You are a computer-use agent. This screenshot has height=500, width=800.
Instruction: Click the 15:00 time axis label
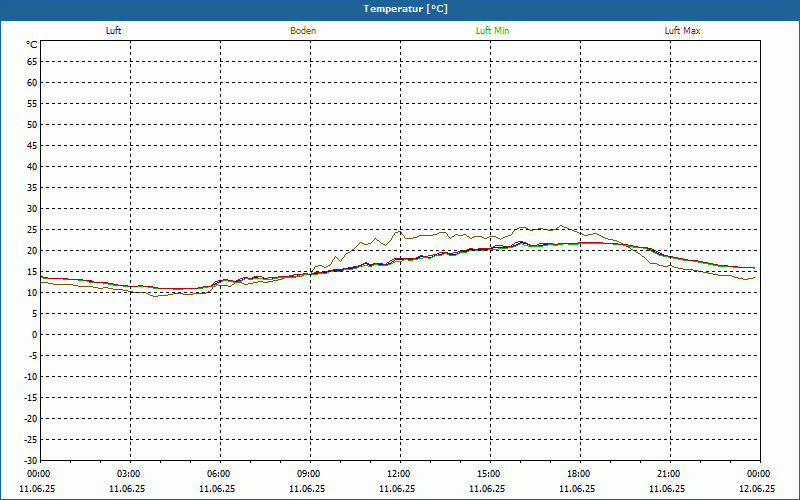click(490, 474)
